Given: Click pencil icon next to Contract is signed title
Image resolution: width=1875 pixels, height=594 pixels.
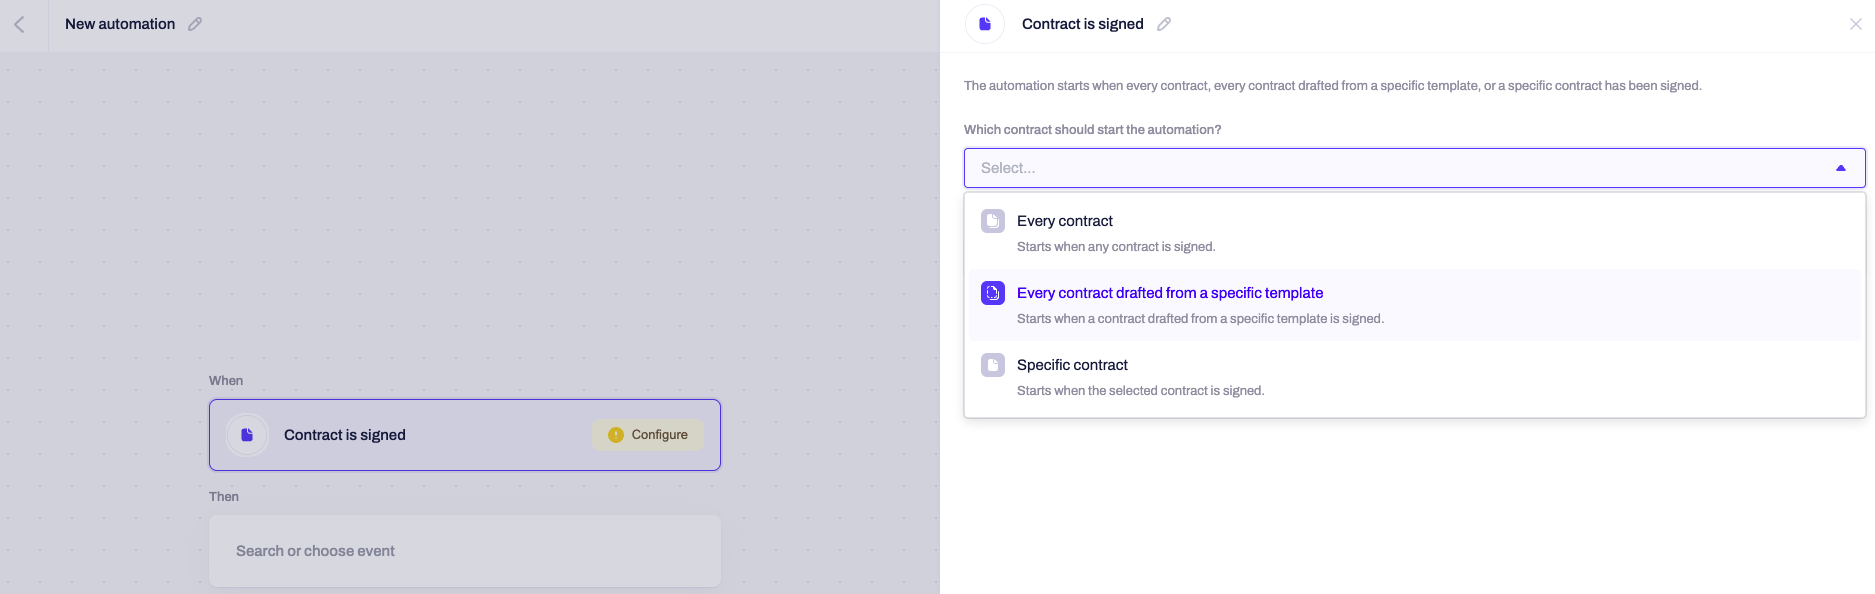Looking at the screenshot, I should coord(1164,24).
